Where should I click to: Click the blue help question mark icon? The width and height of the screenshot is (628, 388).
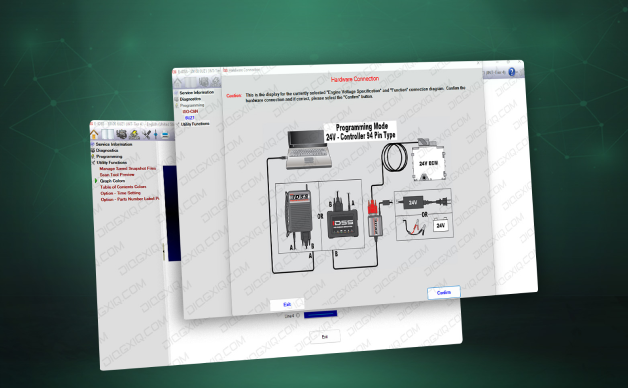pyautogui.click(x=511, y=72)
